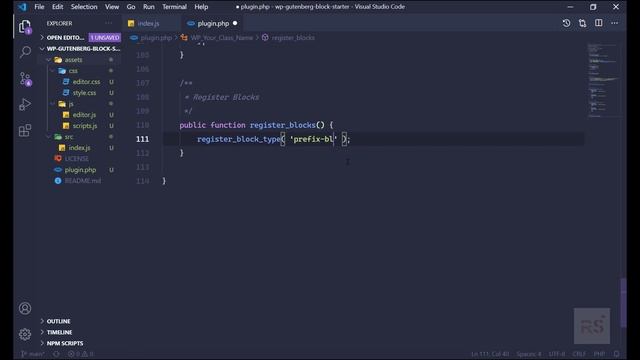640x360 pixels.
Task: Click the code minimap
Action: 603,80
